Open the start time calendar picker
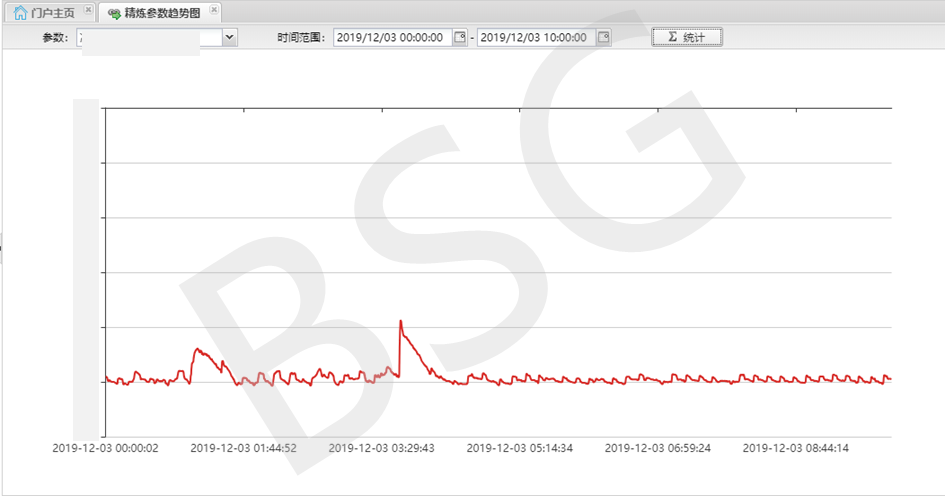Image resolution: width=945 pixels, height=496 pixels. tap(460, 37)
